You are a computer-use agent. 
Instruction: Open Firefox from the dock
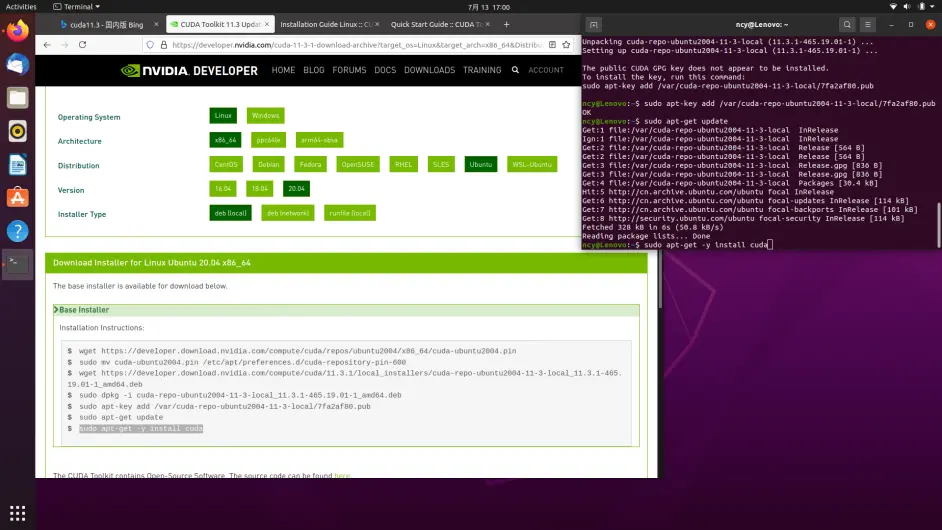[x=17, y=31]
